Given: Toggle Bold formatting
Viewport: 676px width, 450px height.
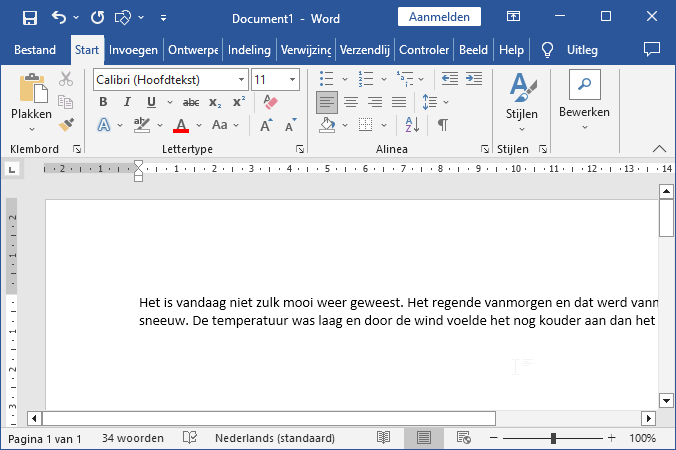Looking at the screenshot, I should click(103, 102).
